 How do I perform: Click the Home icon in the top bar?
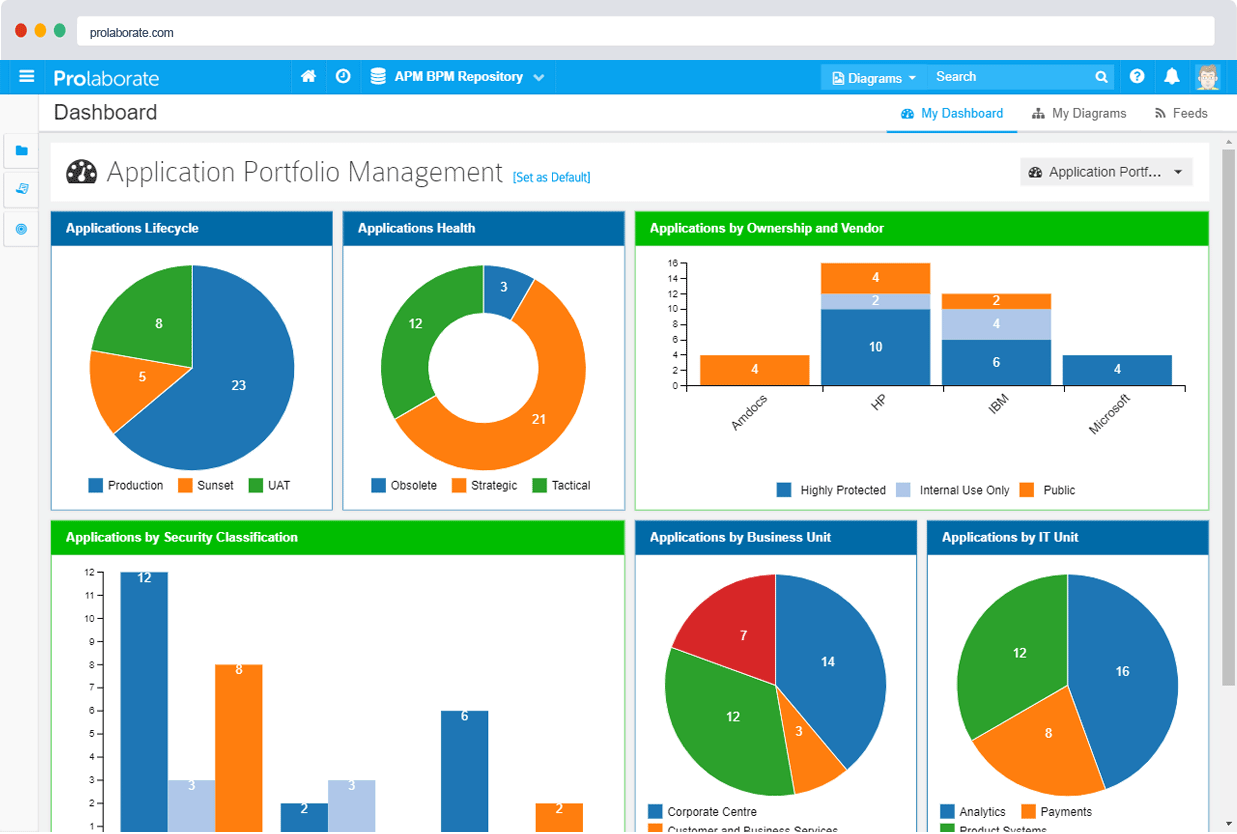(308, 76)
